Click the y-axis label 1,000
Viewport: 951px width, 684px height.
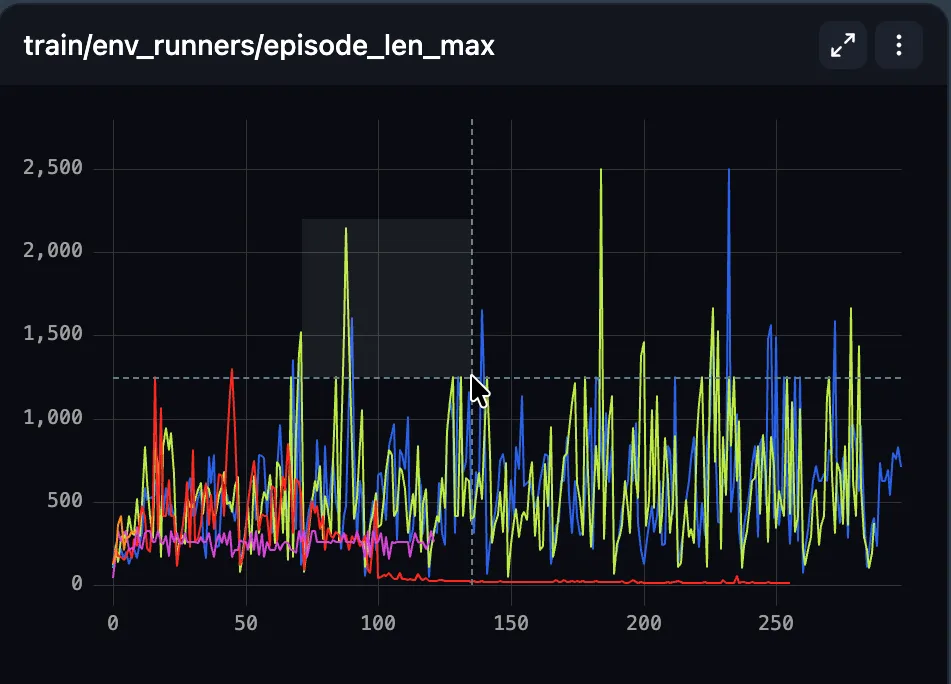(53, 417)
